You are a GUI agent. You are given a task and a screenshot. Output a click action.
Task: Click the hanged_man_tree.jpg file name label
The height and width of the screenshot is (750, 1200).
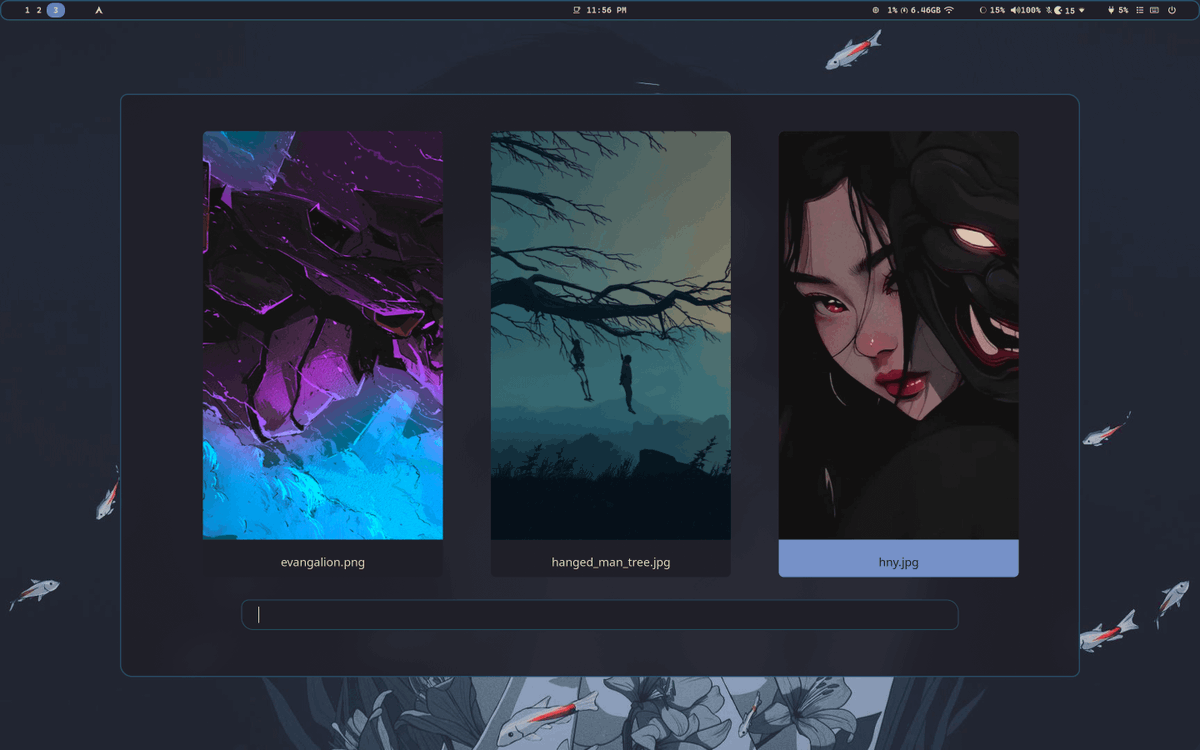click(x=611, y=562)
